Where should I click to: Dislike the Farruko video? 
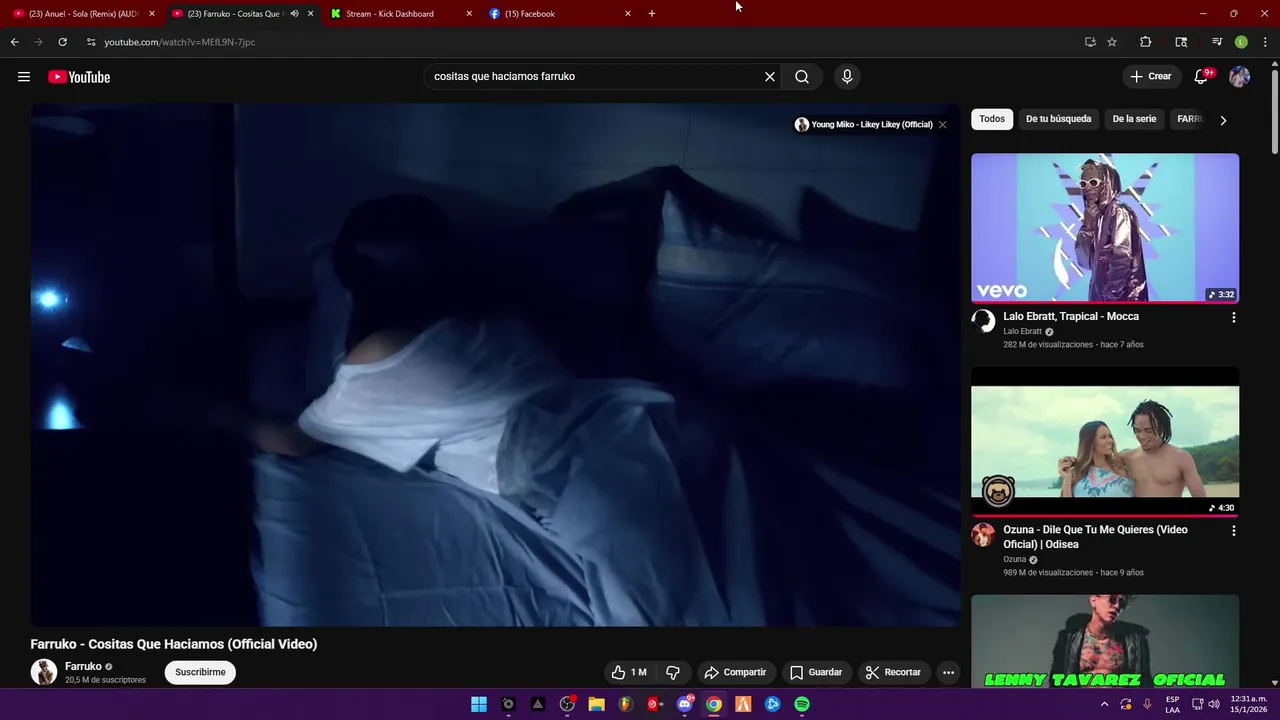point(673,672)
